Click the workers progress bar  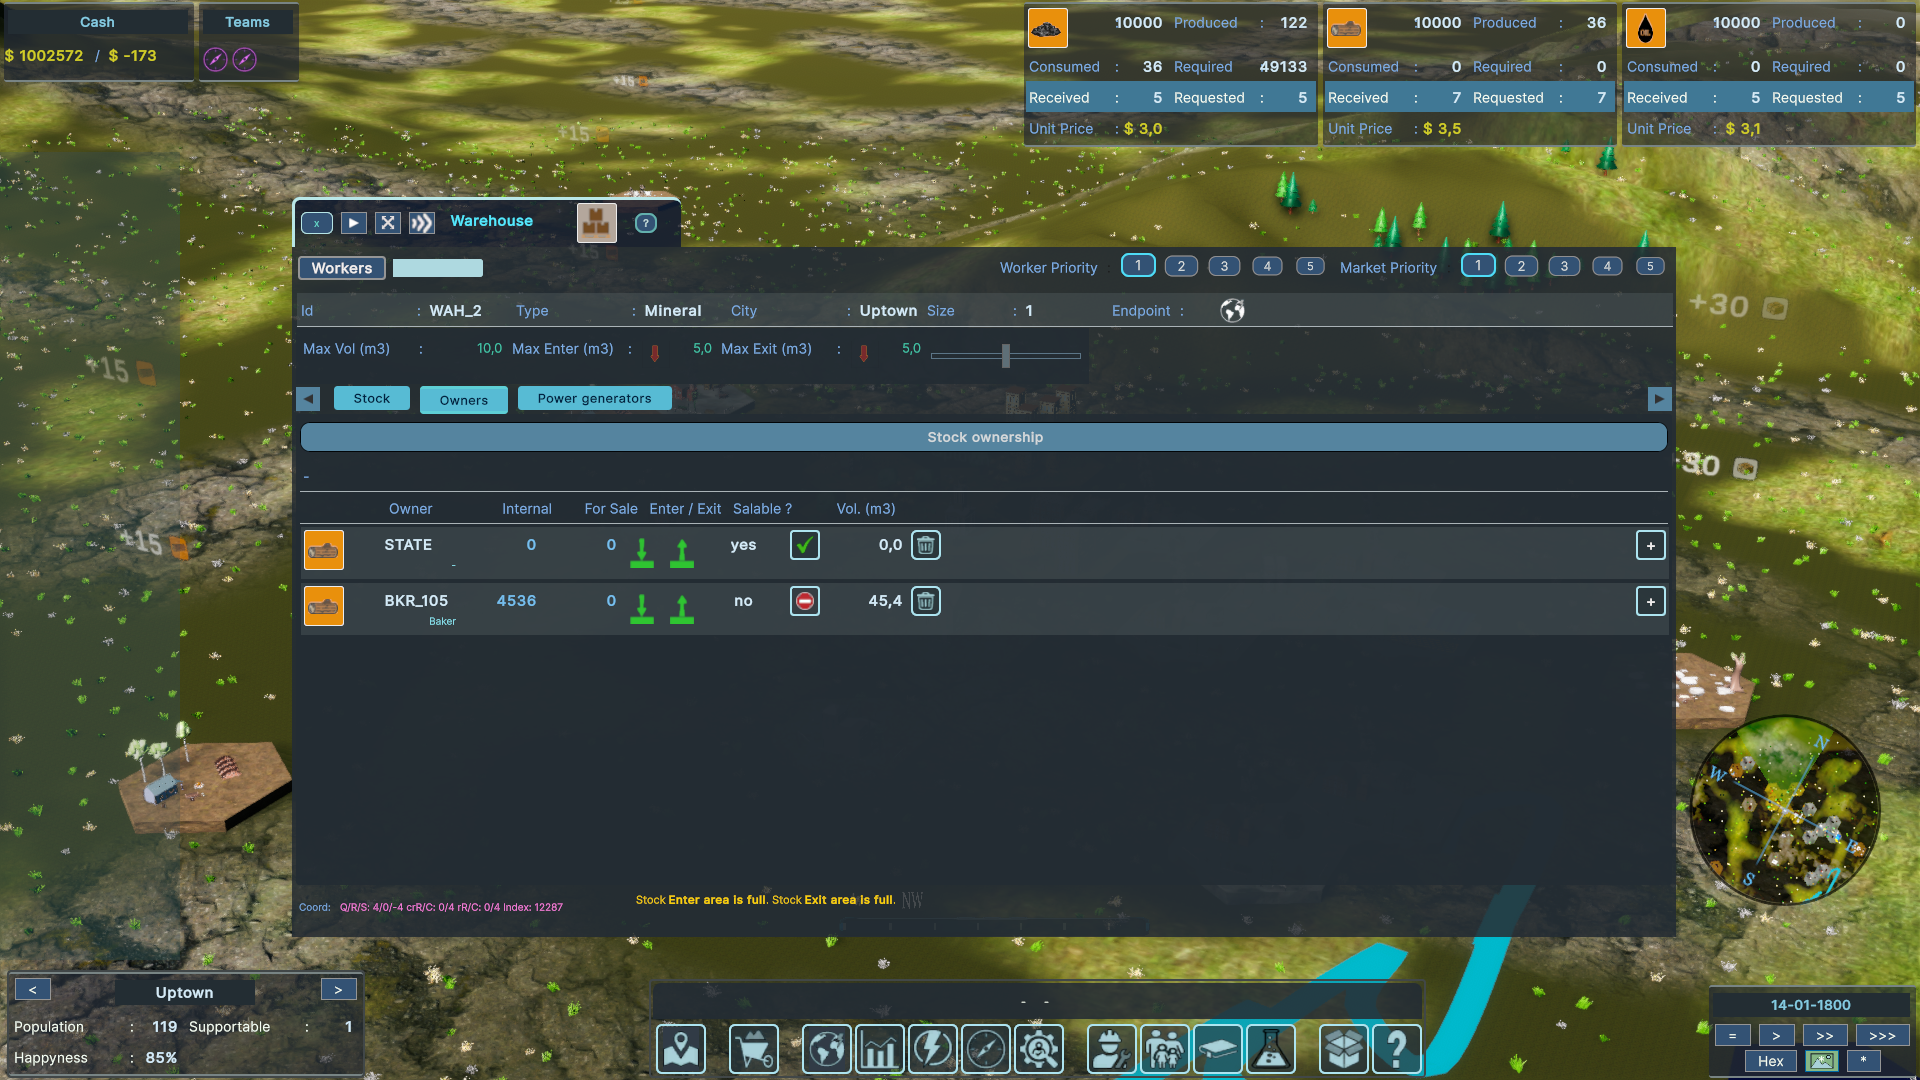click(438, 268)
